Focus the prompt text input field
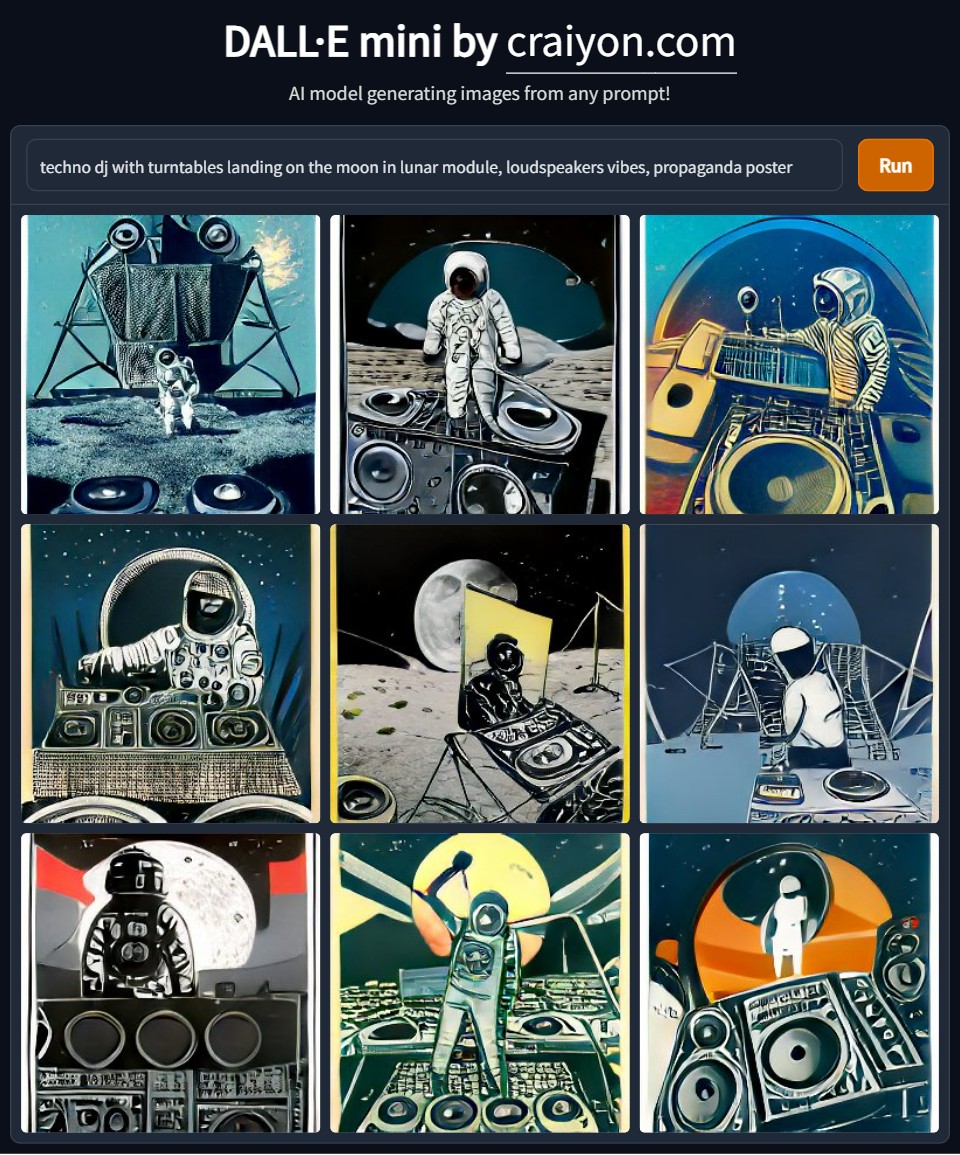Viewport: 960px width, 1155px height. [x=434, y=166]
